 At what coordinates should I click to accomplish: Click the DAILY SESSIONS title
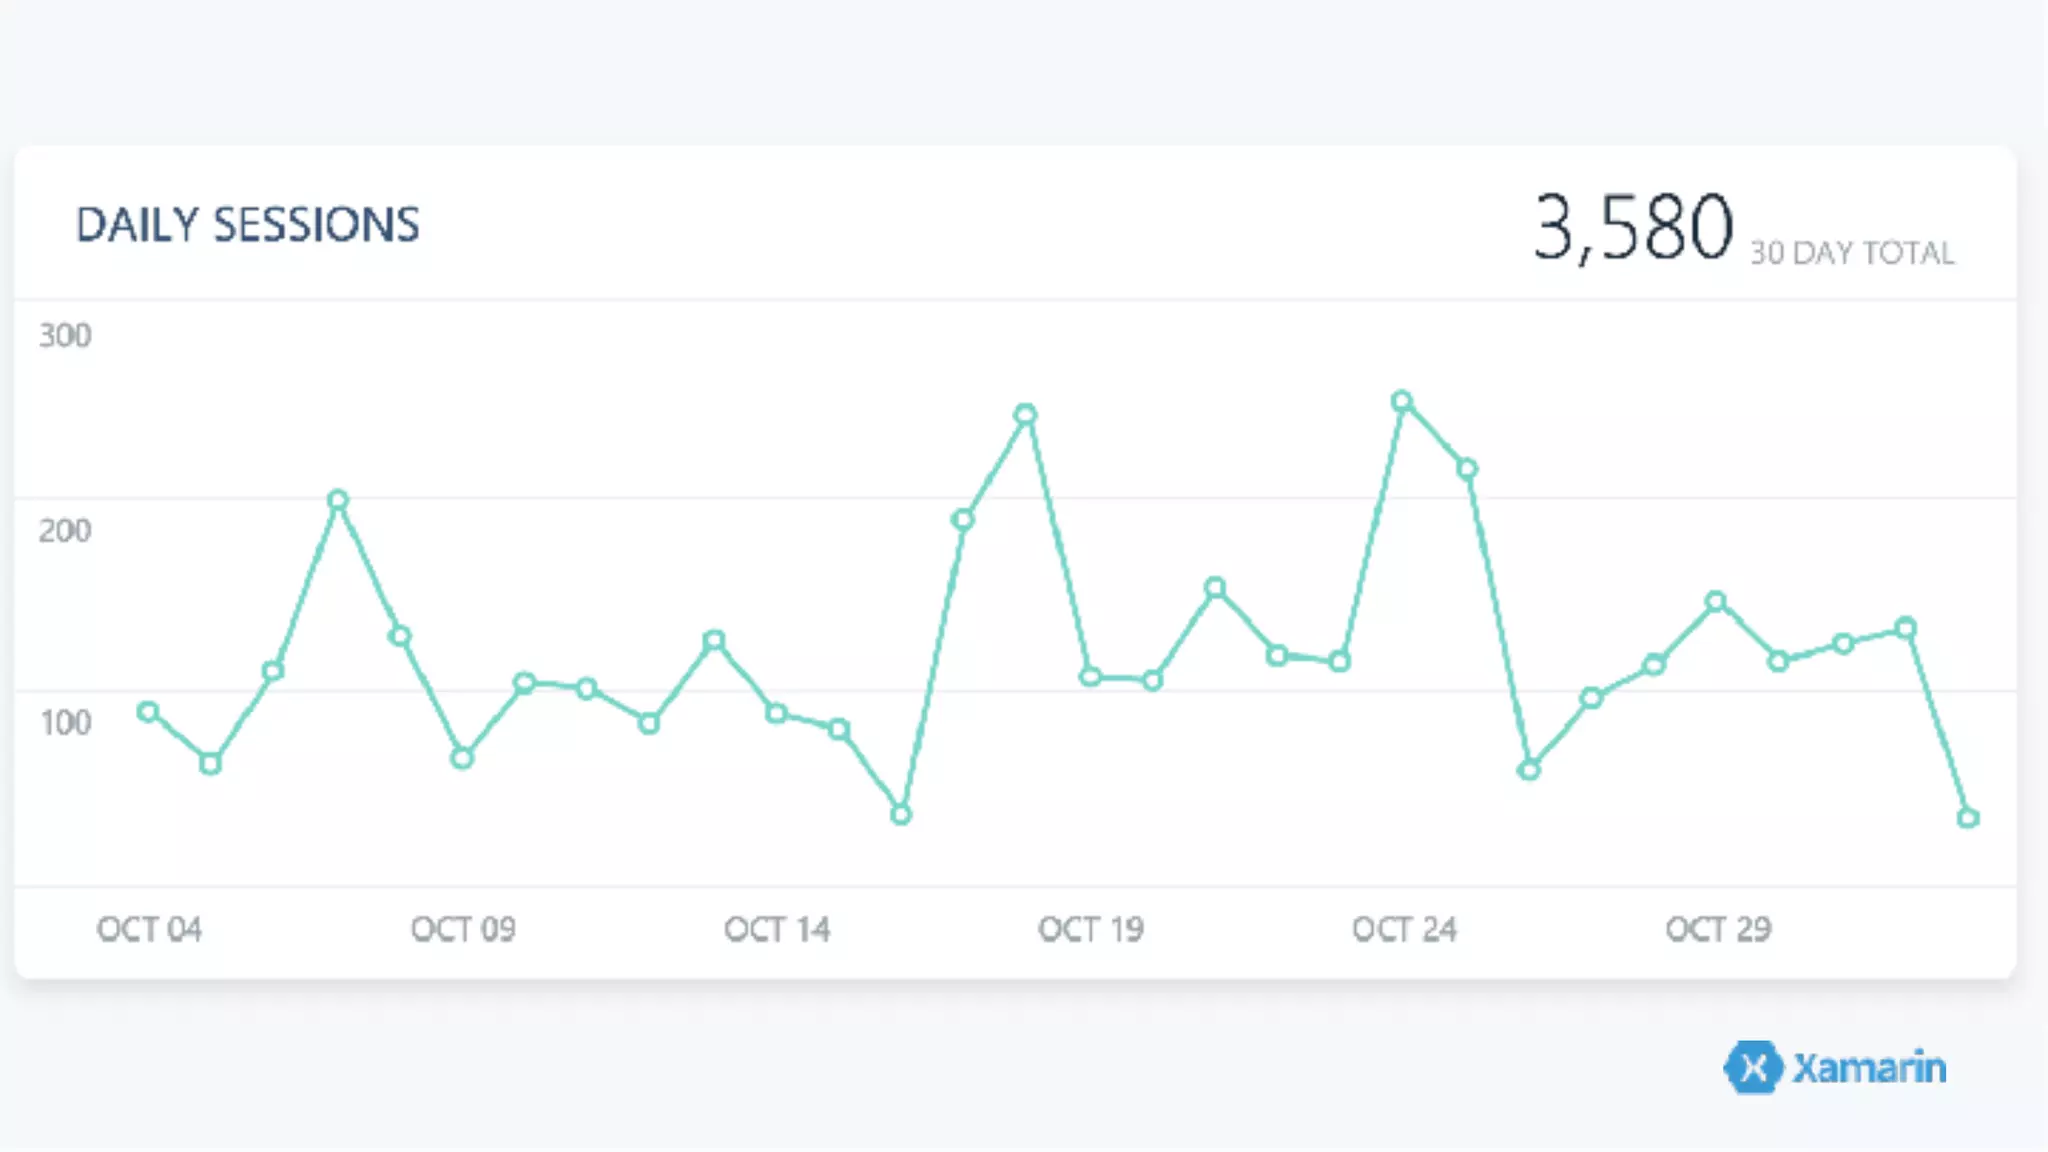pyautogui.click(x=247, y=225)
